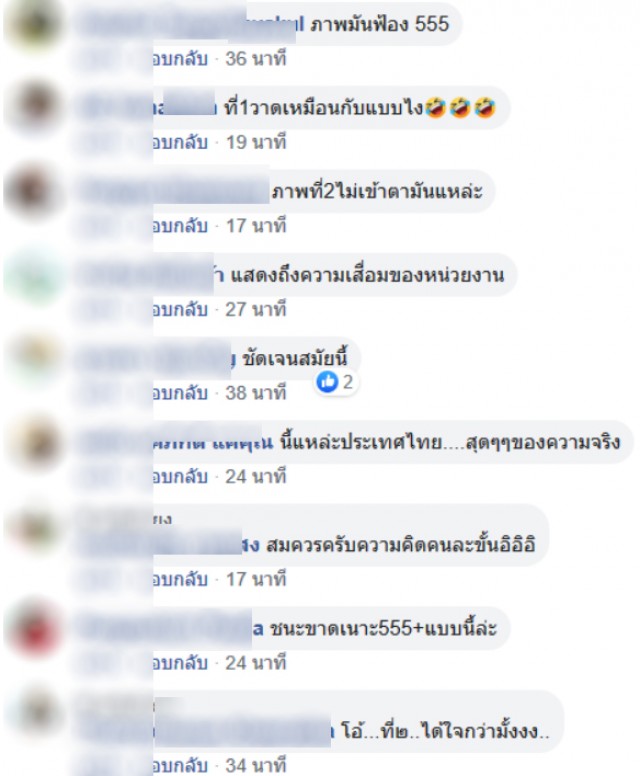Click the last laughing emoji after "ที่1วาดเหมือนกับแบบไง"
This screenshot has width=640, height=776.
pyautogui.click(x=485, y=107)
